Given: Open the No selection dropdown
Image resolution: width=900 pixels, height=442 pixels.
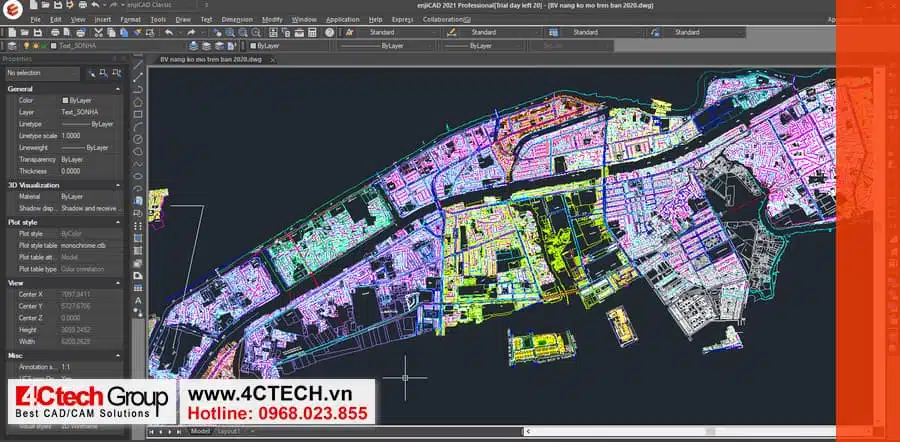Looking at the screenshot, I should point(42,73).
